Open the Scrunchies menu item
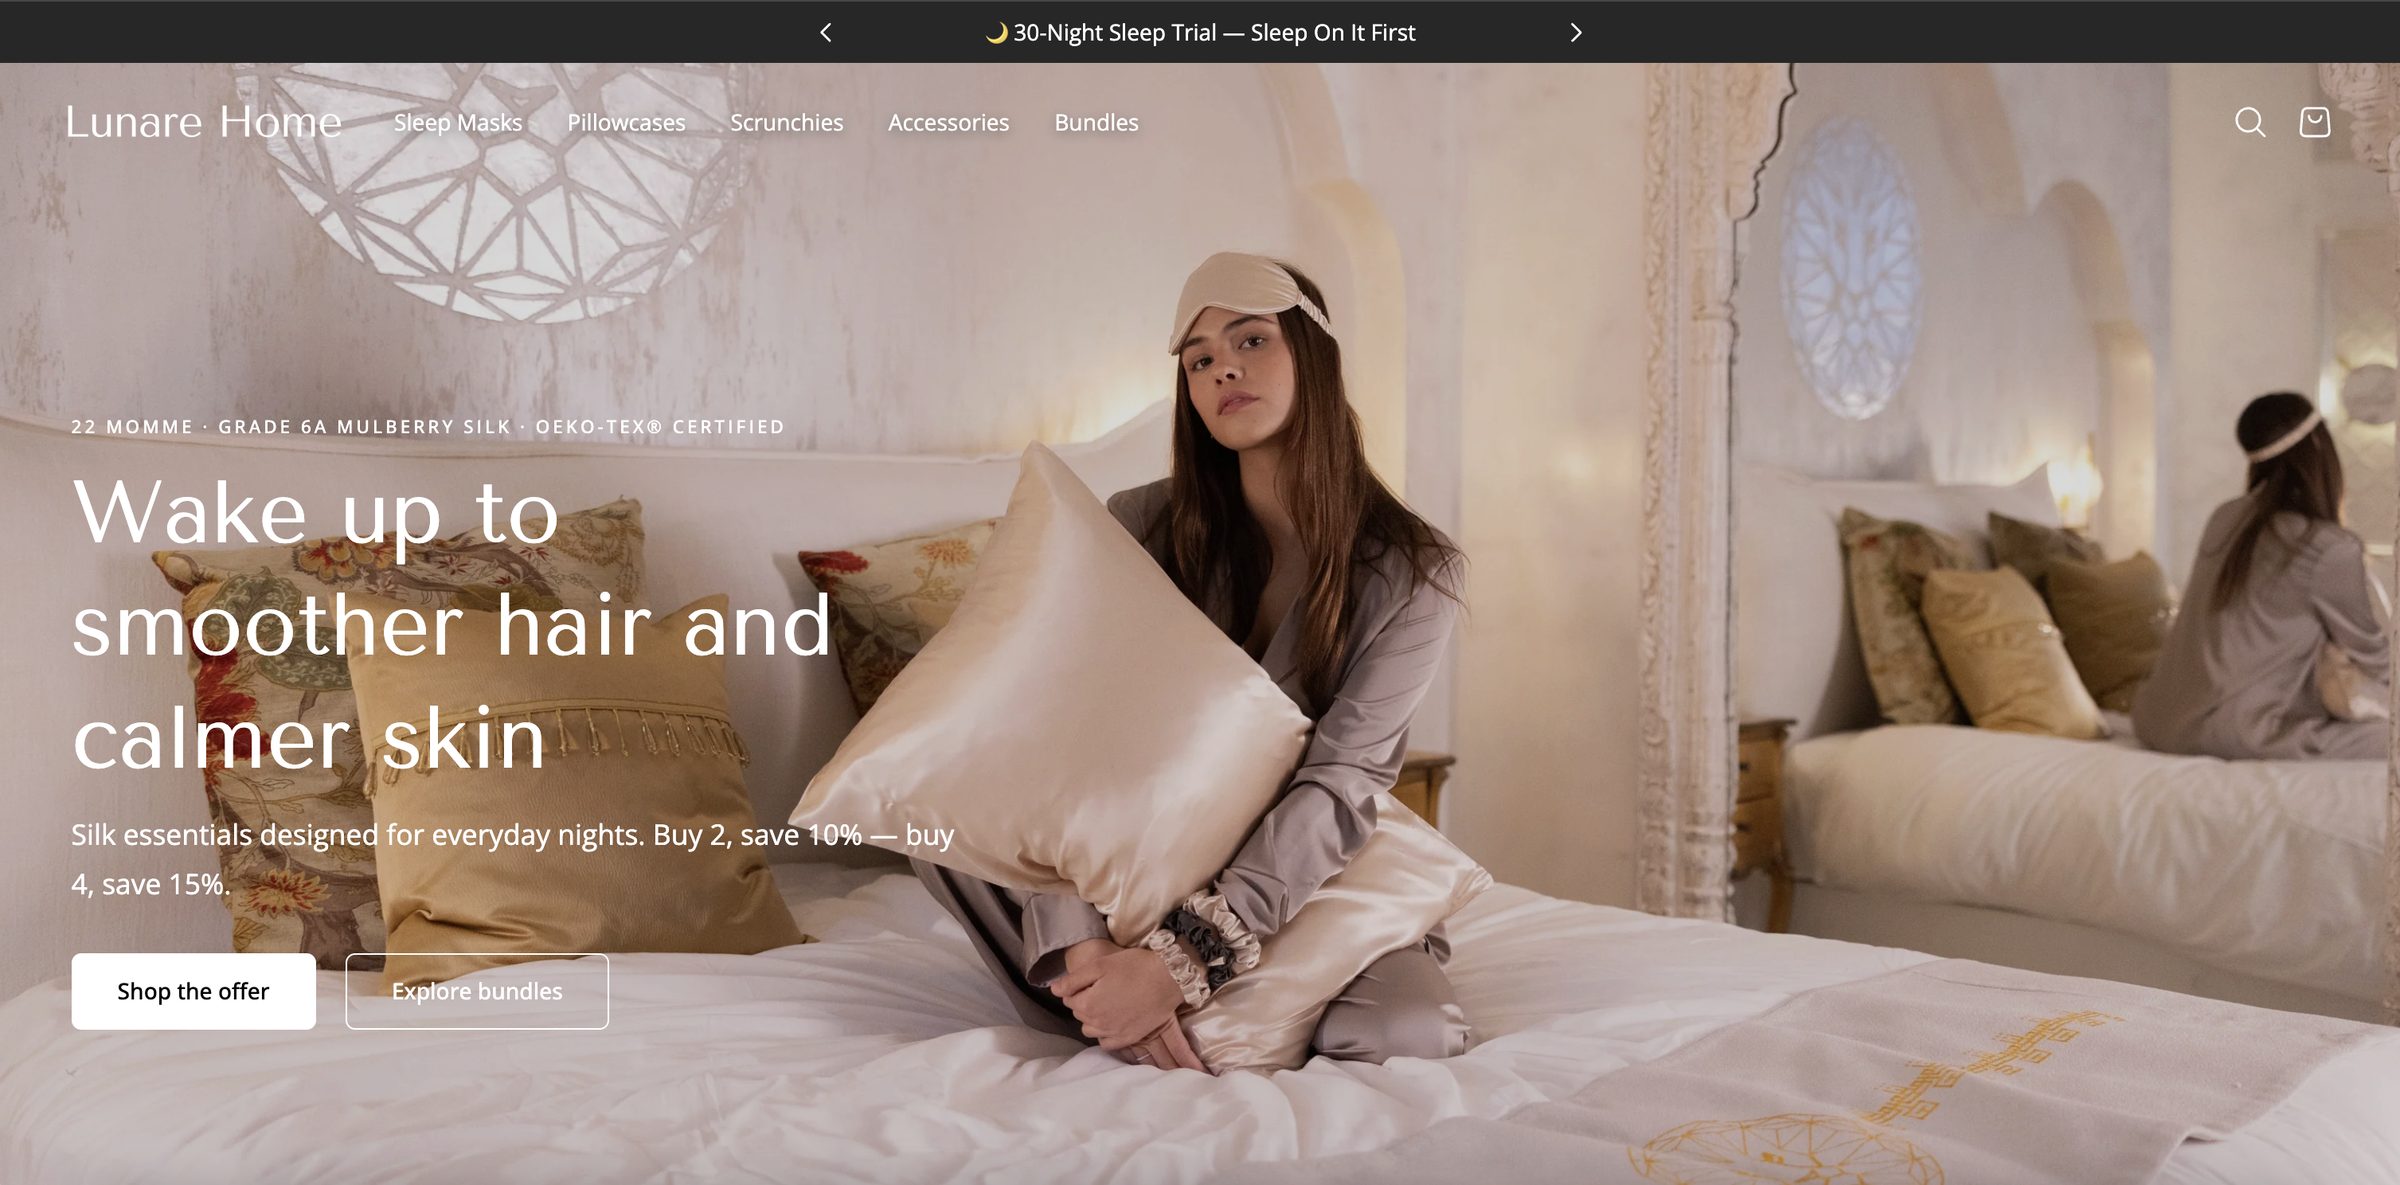 (x=787, y=122)
